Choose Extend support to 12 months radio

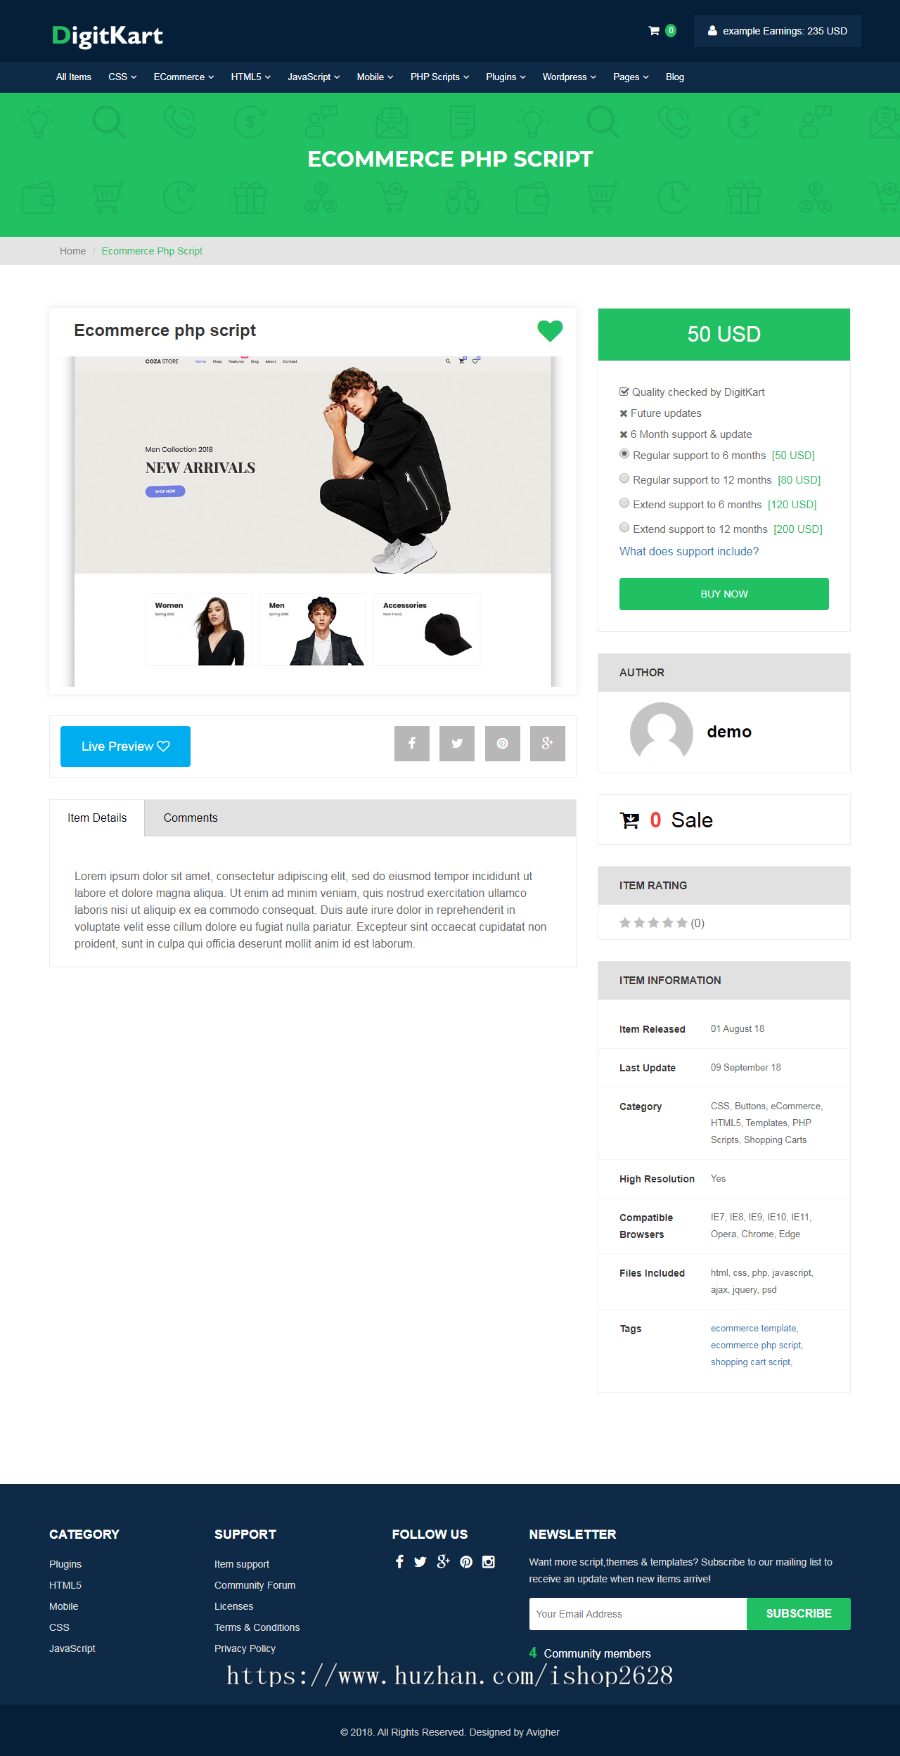(x=624, y=528)
